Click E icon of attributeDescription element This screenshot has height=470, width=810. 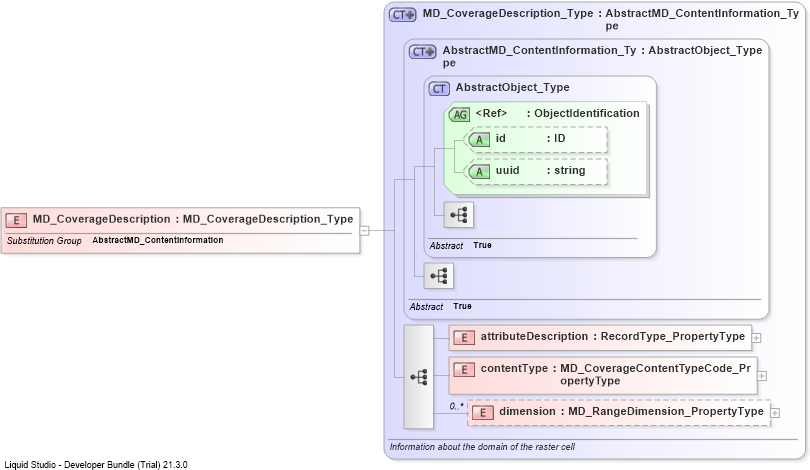point(464,338)
